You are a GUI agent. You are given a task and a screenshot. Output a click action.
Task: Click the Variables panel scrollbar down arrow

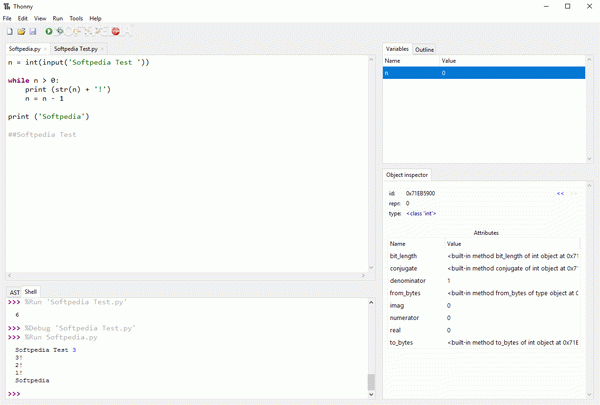589,158
